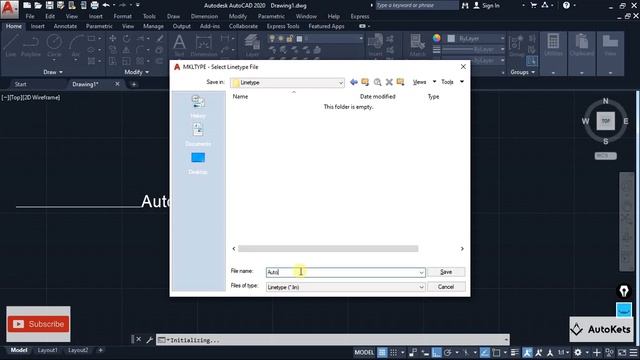
Task: Open Layer Properties in ribbon
Action: click(x=252, y=45)
